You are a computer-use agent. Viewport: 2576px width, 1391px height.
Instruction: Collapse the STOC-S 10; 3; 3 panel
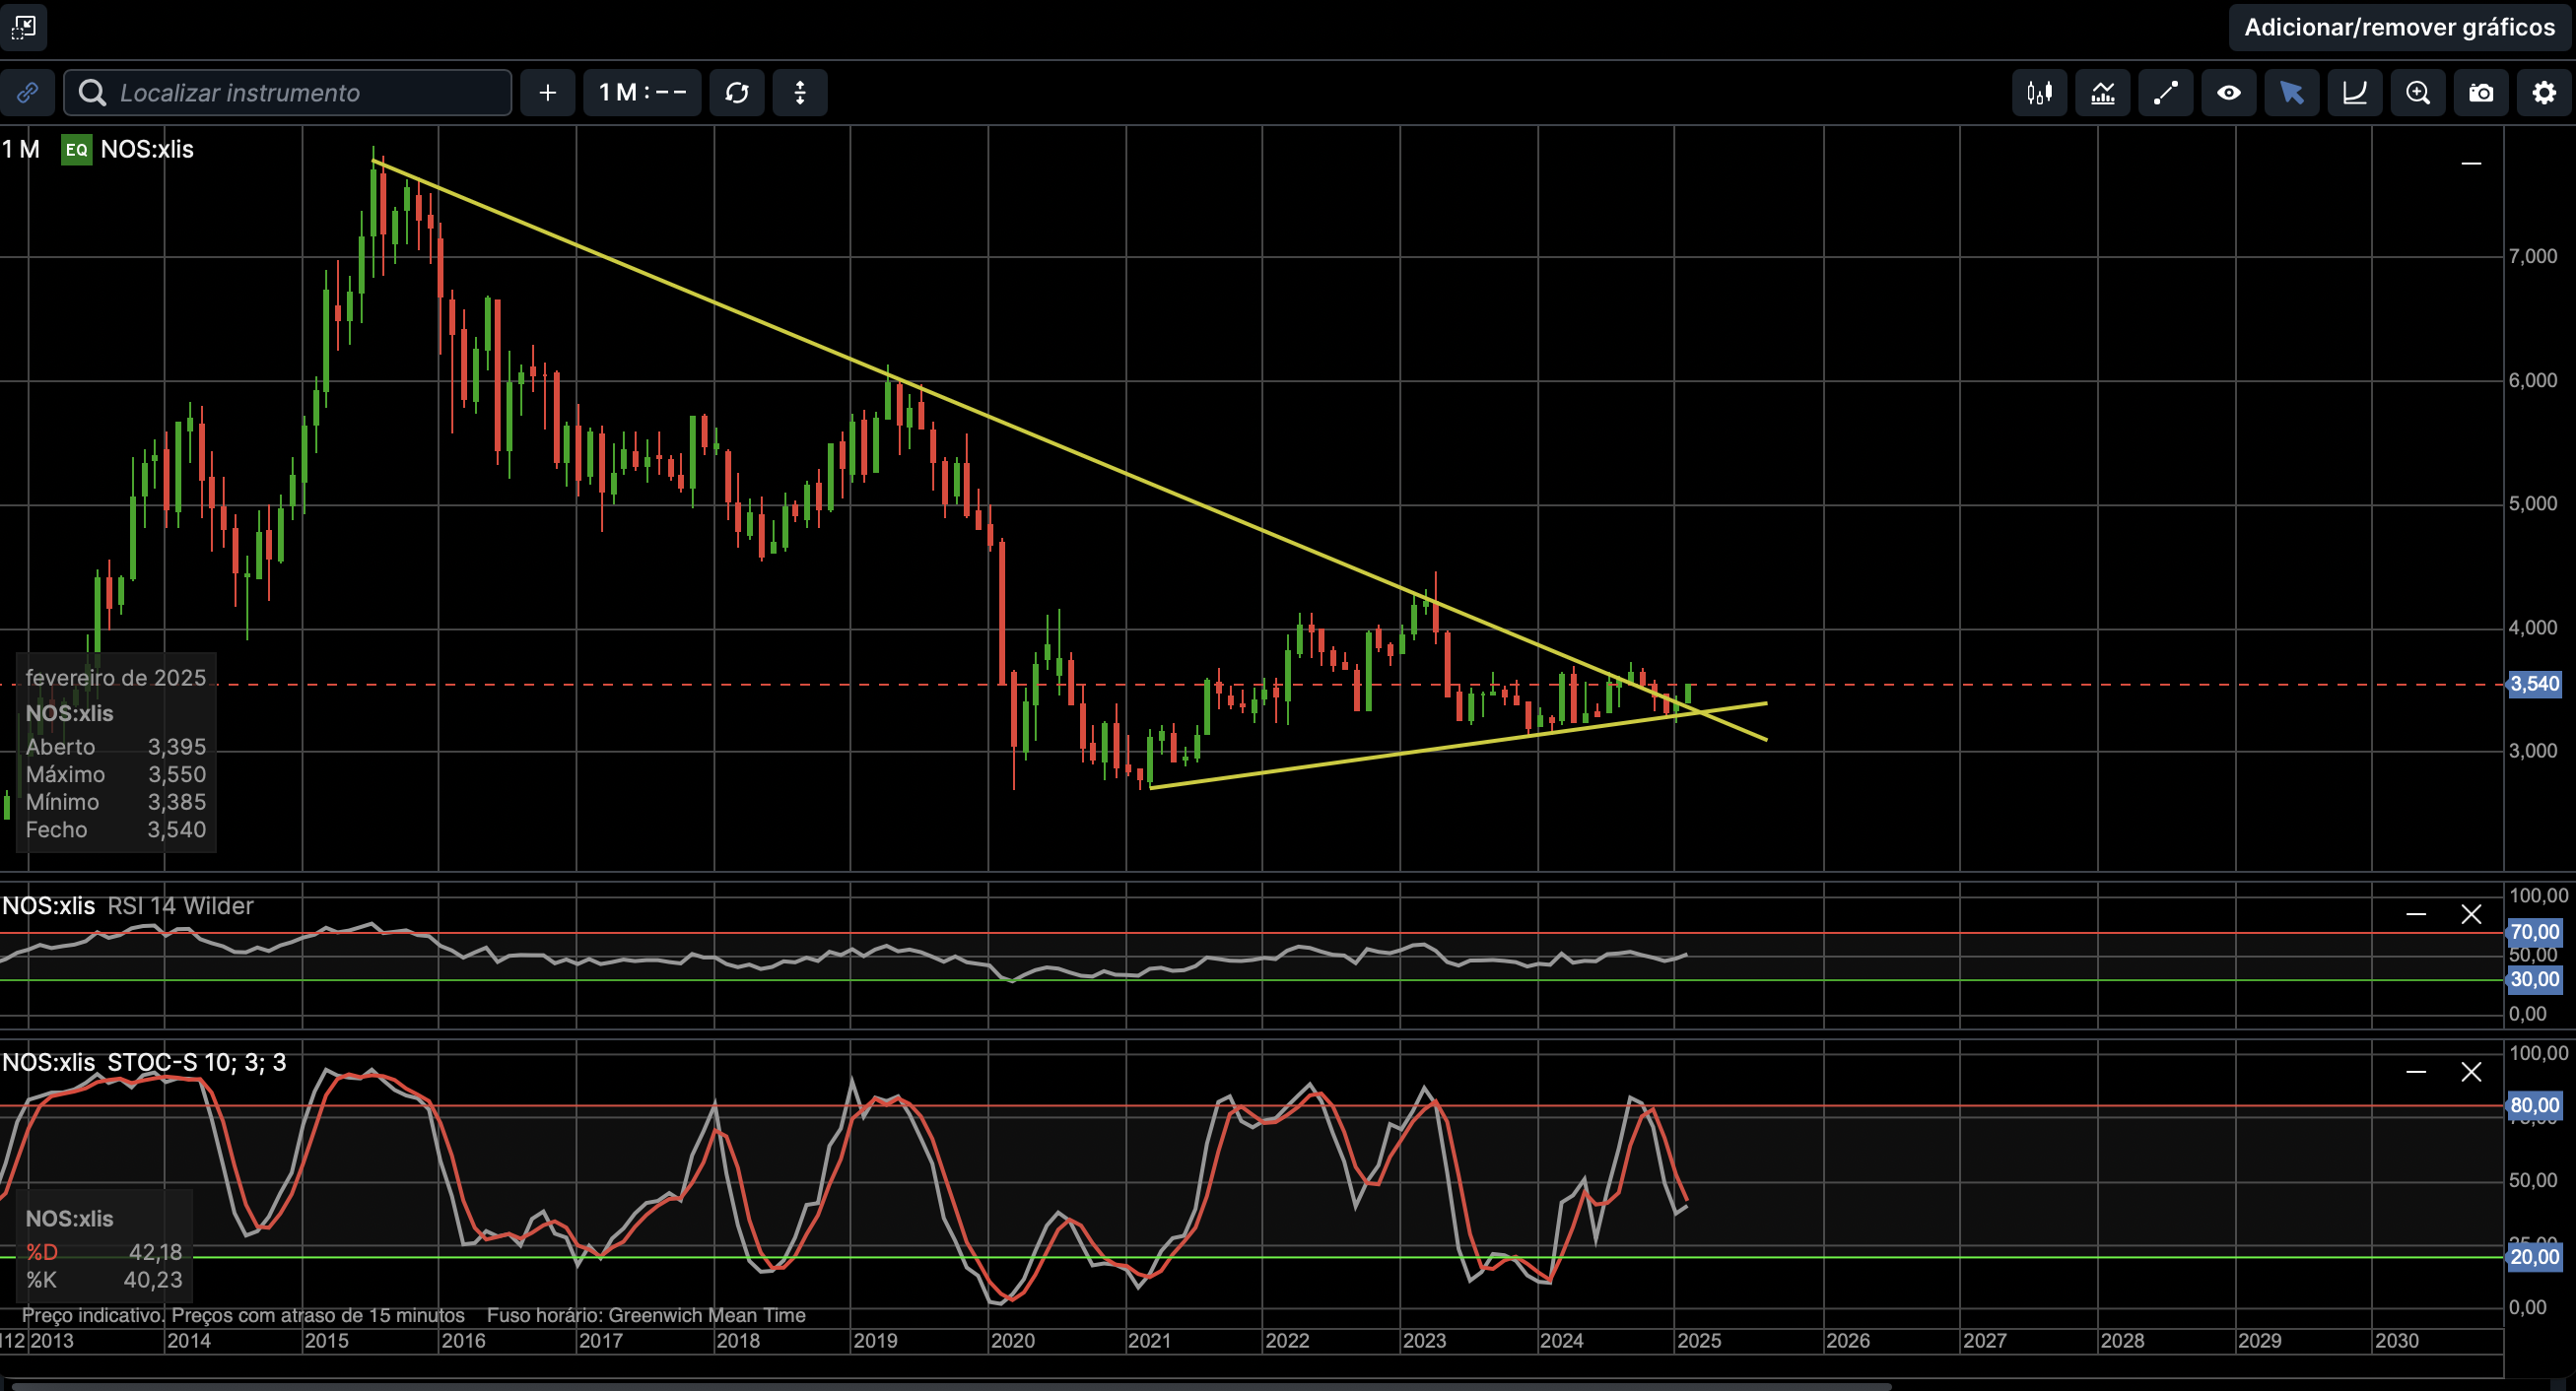2416,1072
